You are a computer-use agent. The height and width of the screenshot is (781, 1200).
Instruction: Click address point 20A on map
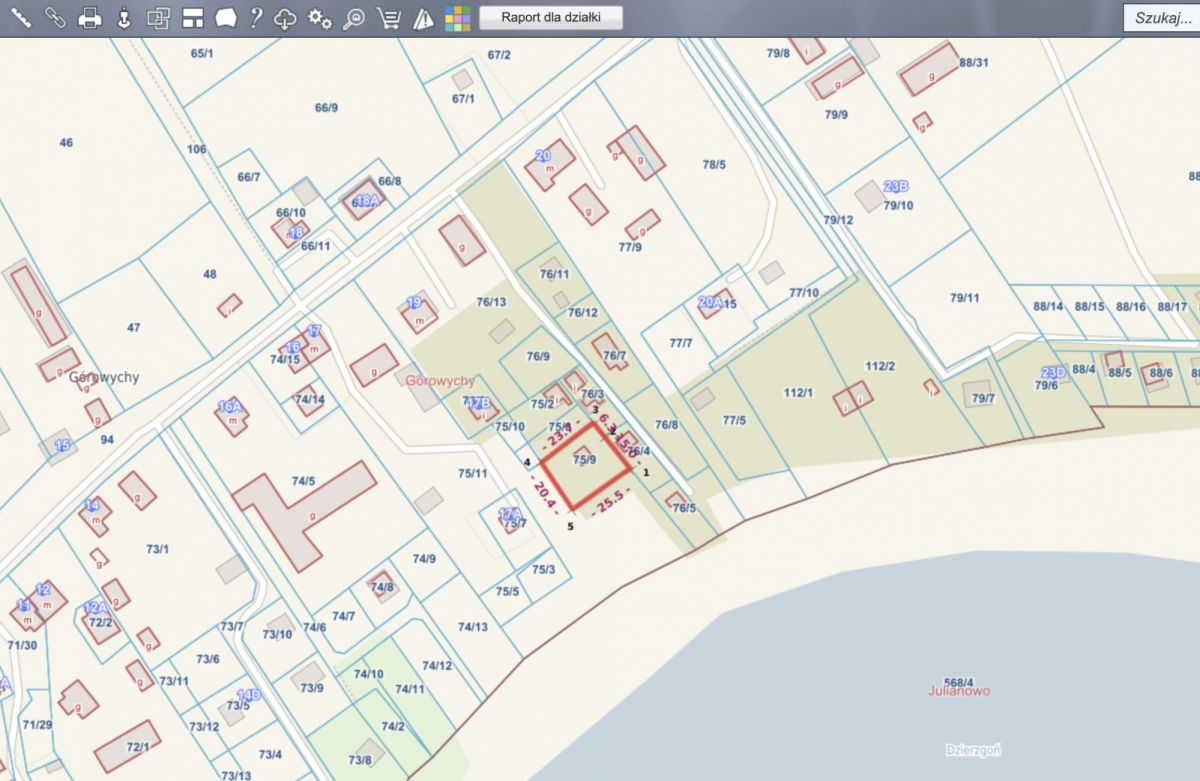[710, 301]
